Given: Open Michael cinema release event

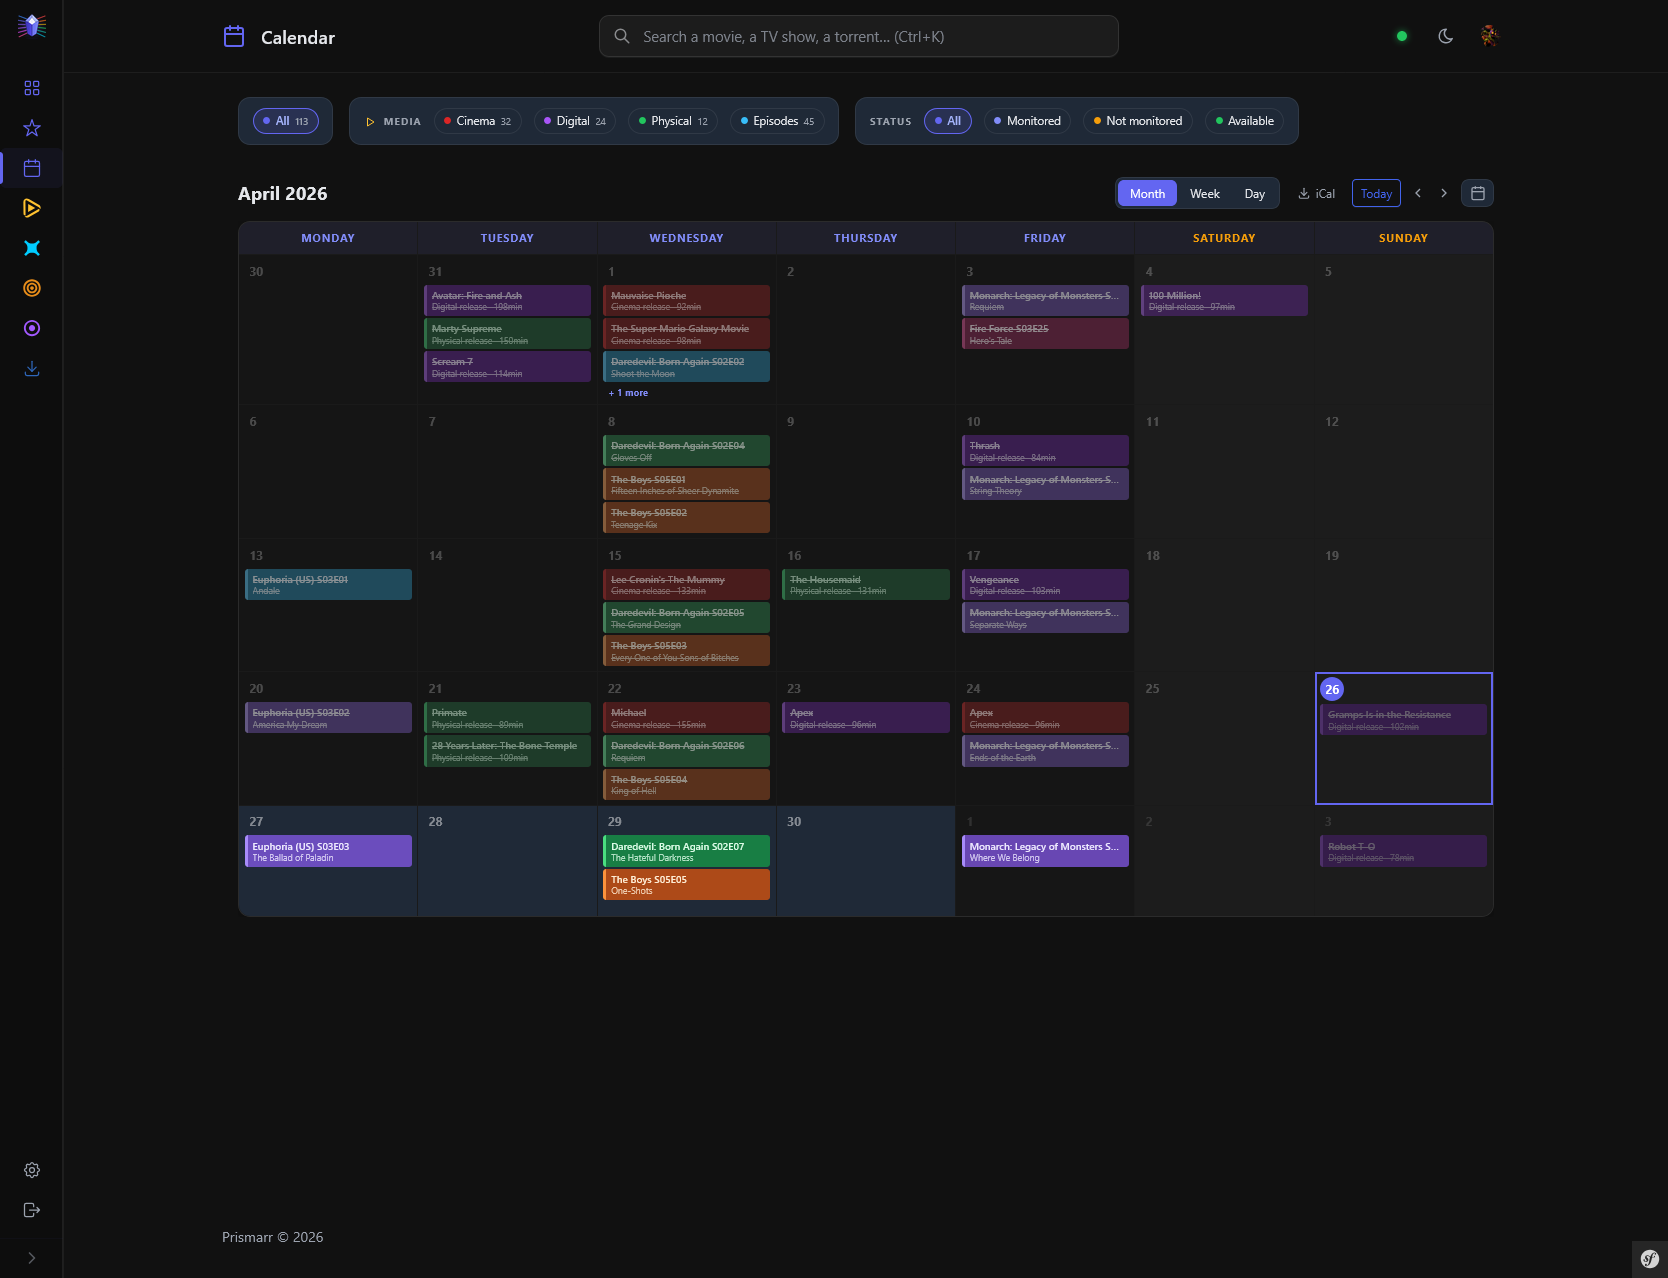Looking at the screenshot, I should click(x=686, y=718).
